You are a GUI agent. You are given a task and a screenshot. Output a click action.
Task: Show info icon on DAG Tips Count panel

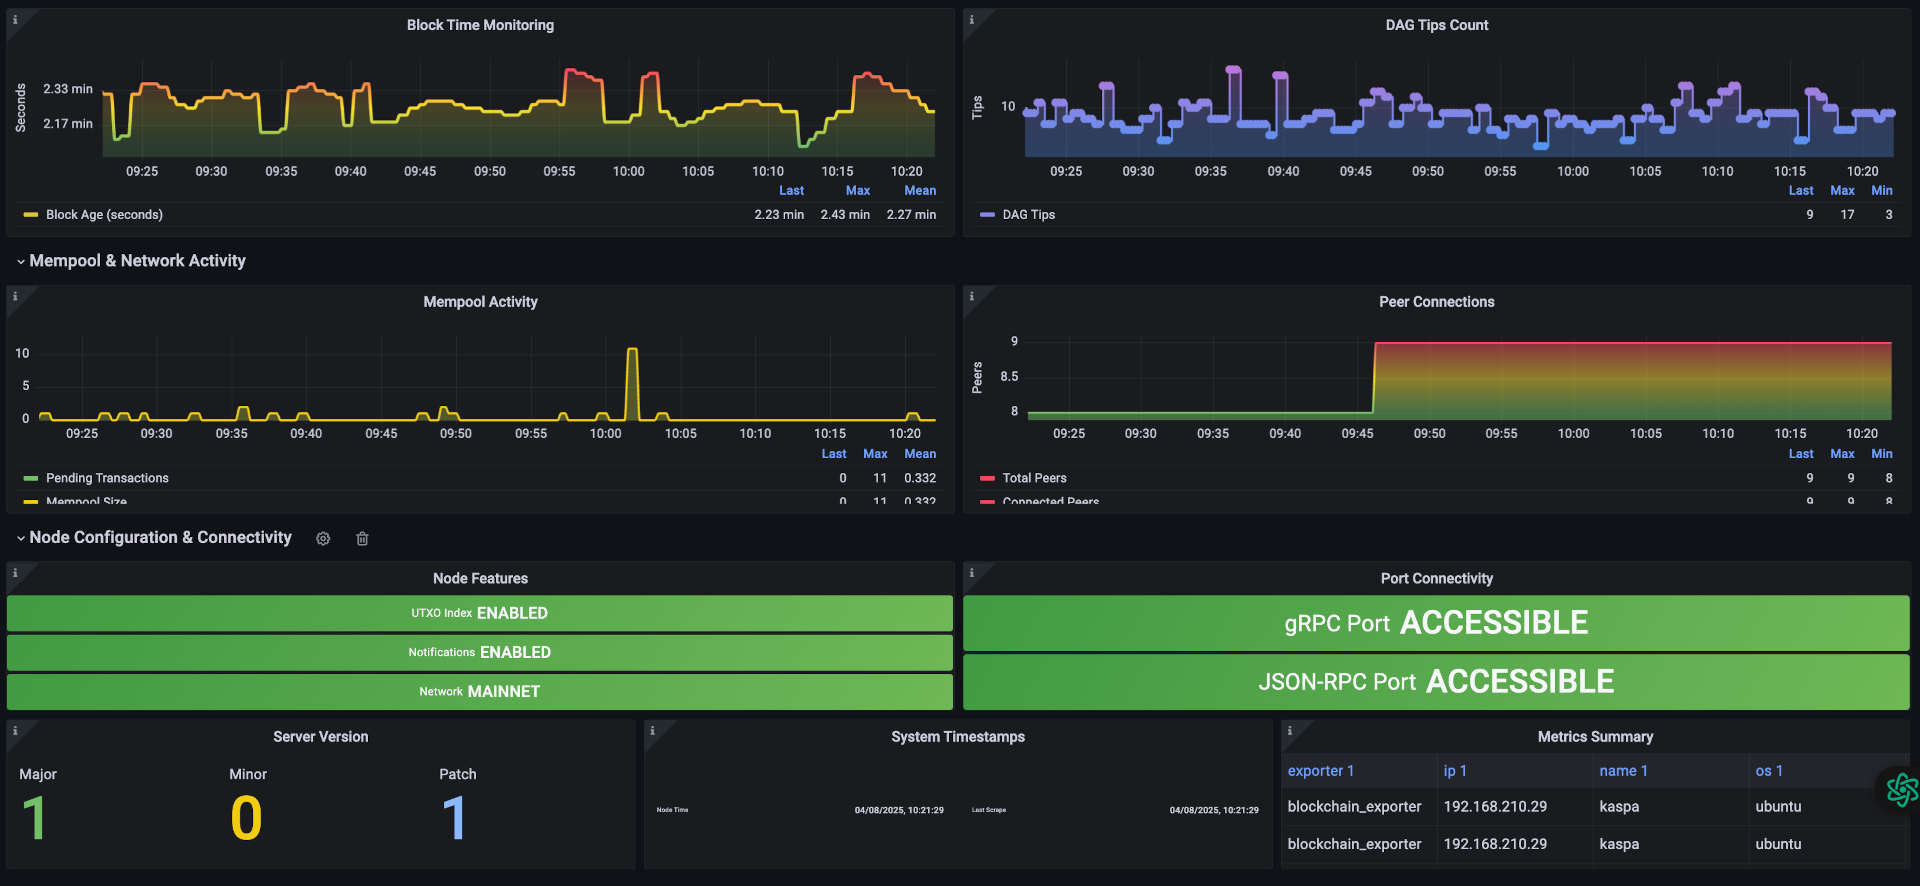(x=971, y=19)
